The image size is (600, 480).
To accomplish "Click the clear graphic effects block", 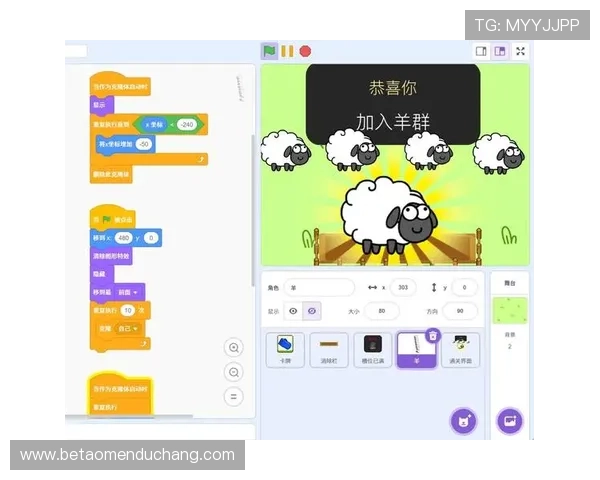I will (x=111, y=256).
